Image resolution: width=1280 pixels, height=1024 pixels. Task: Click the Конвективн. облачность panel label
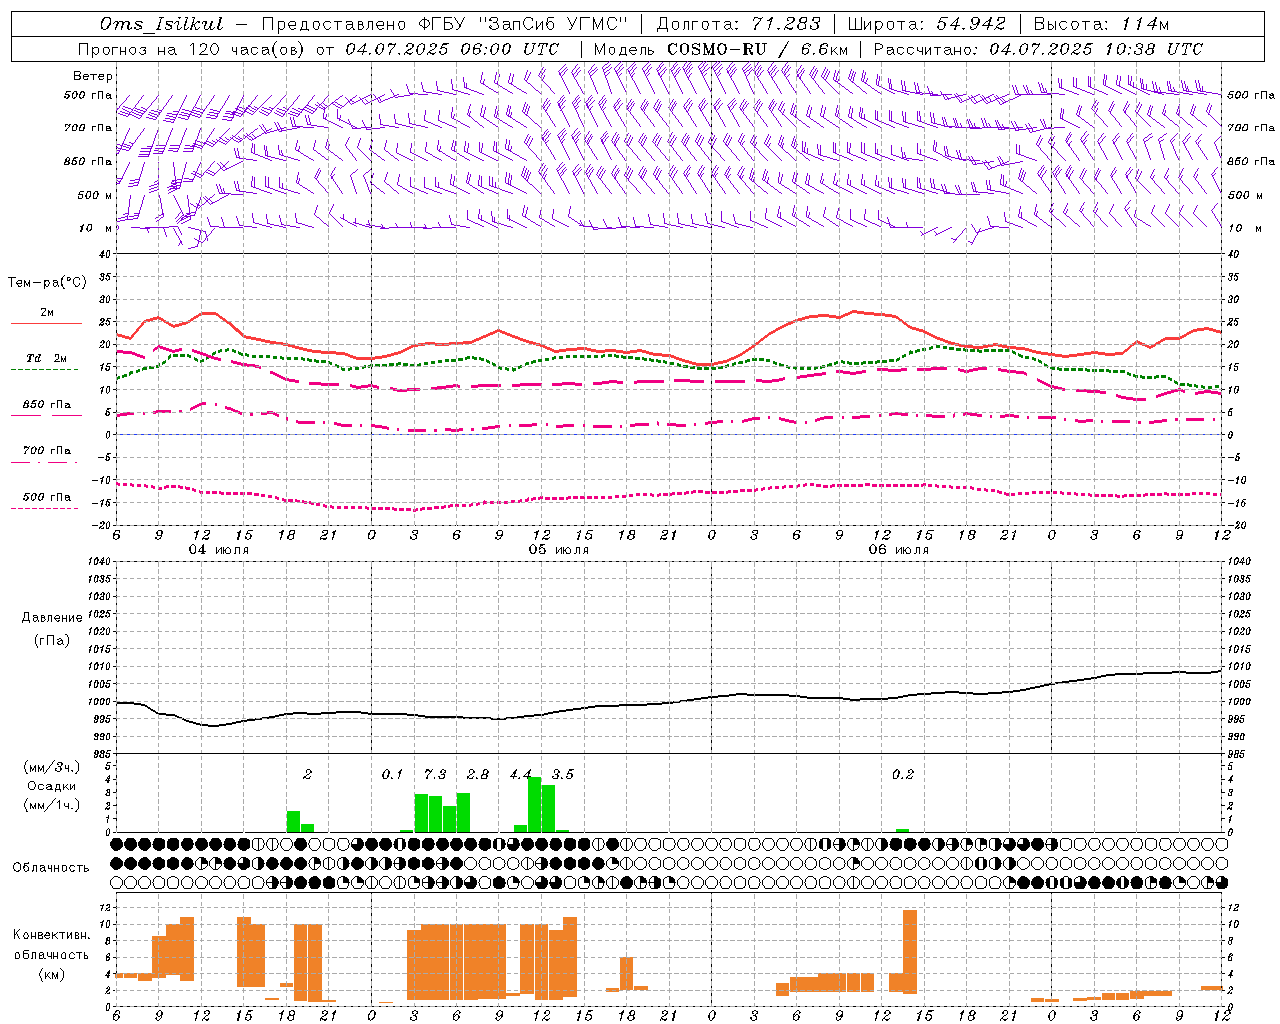click(51, 945)
